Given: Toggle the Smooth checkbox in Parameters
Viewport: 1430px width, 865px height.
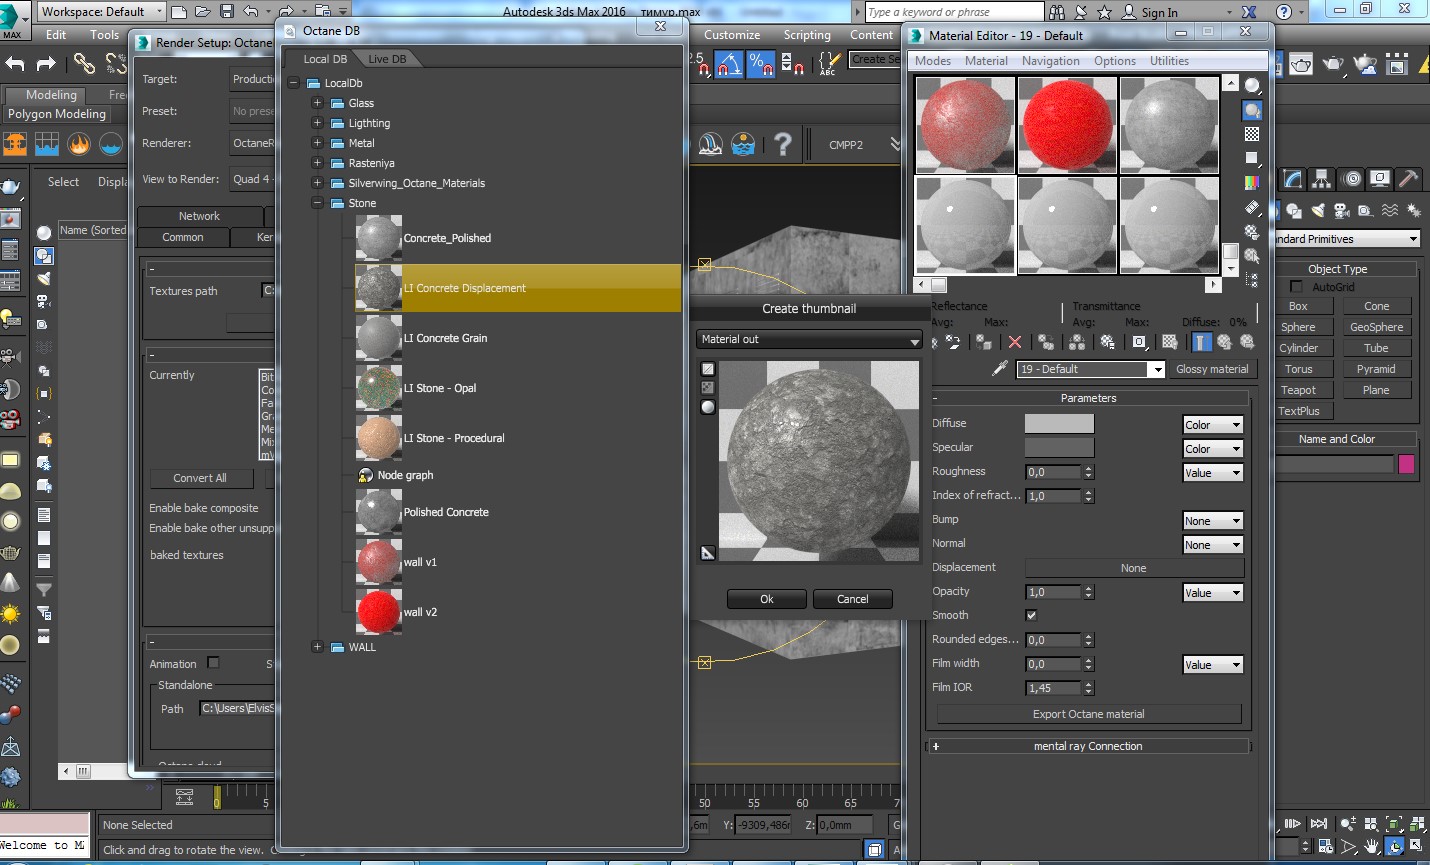Looking at the screenshot, I should pos(1031,615).
